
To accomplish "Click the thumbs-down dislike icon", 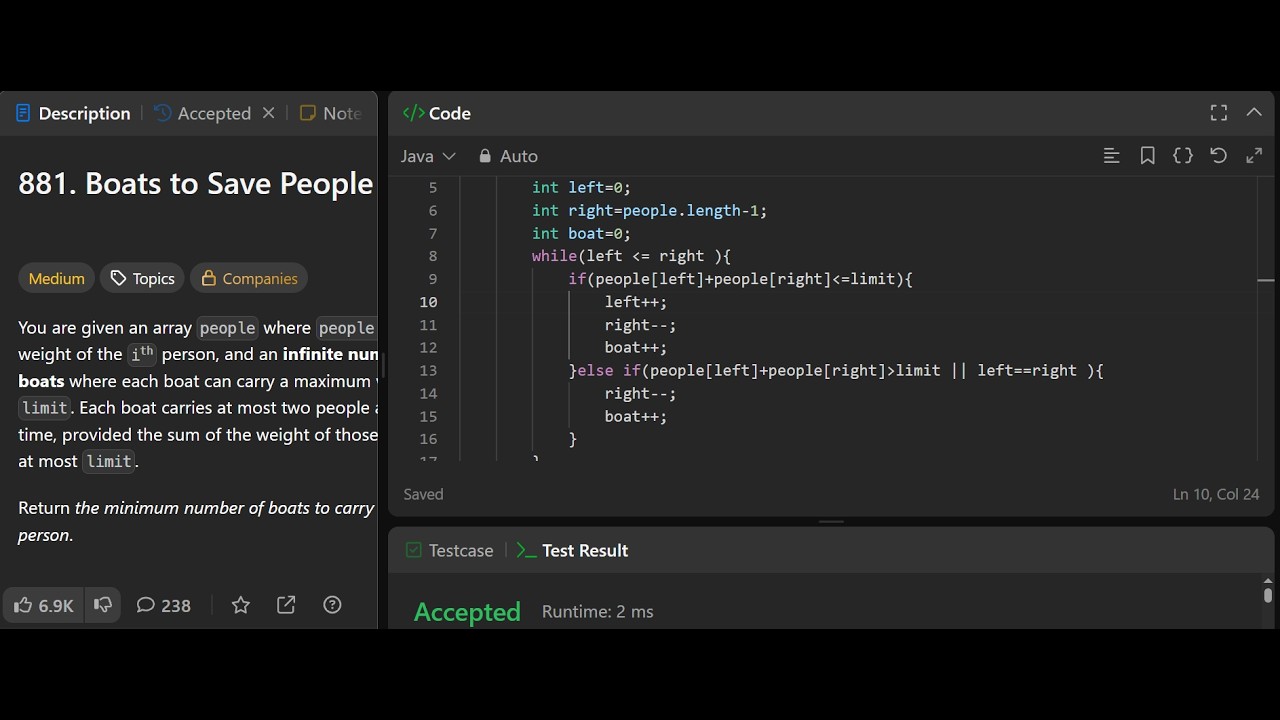I will pos(103,605).
